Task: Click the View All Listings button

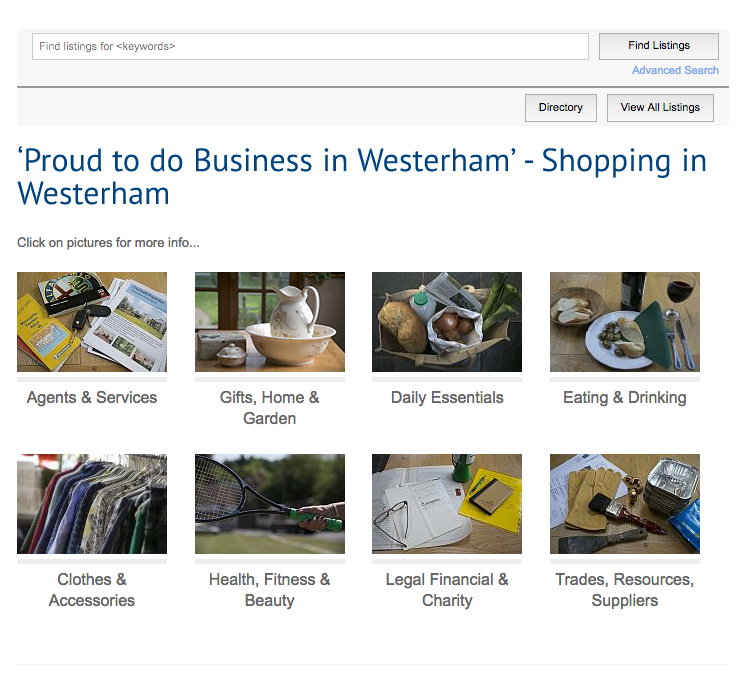Action: (x=660, y=107)
